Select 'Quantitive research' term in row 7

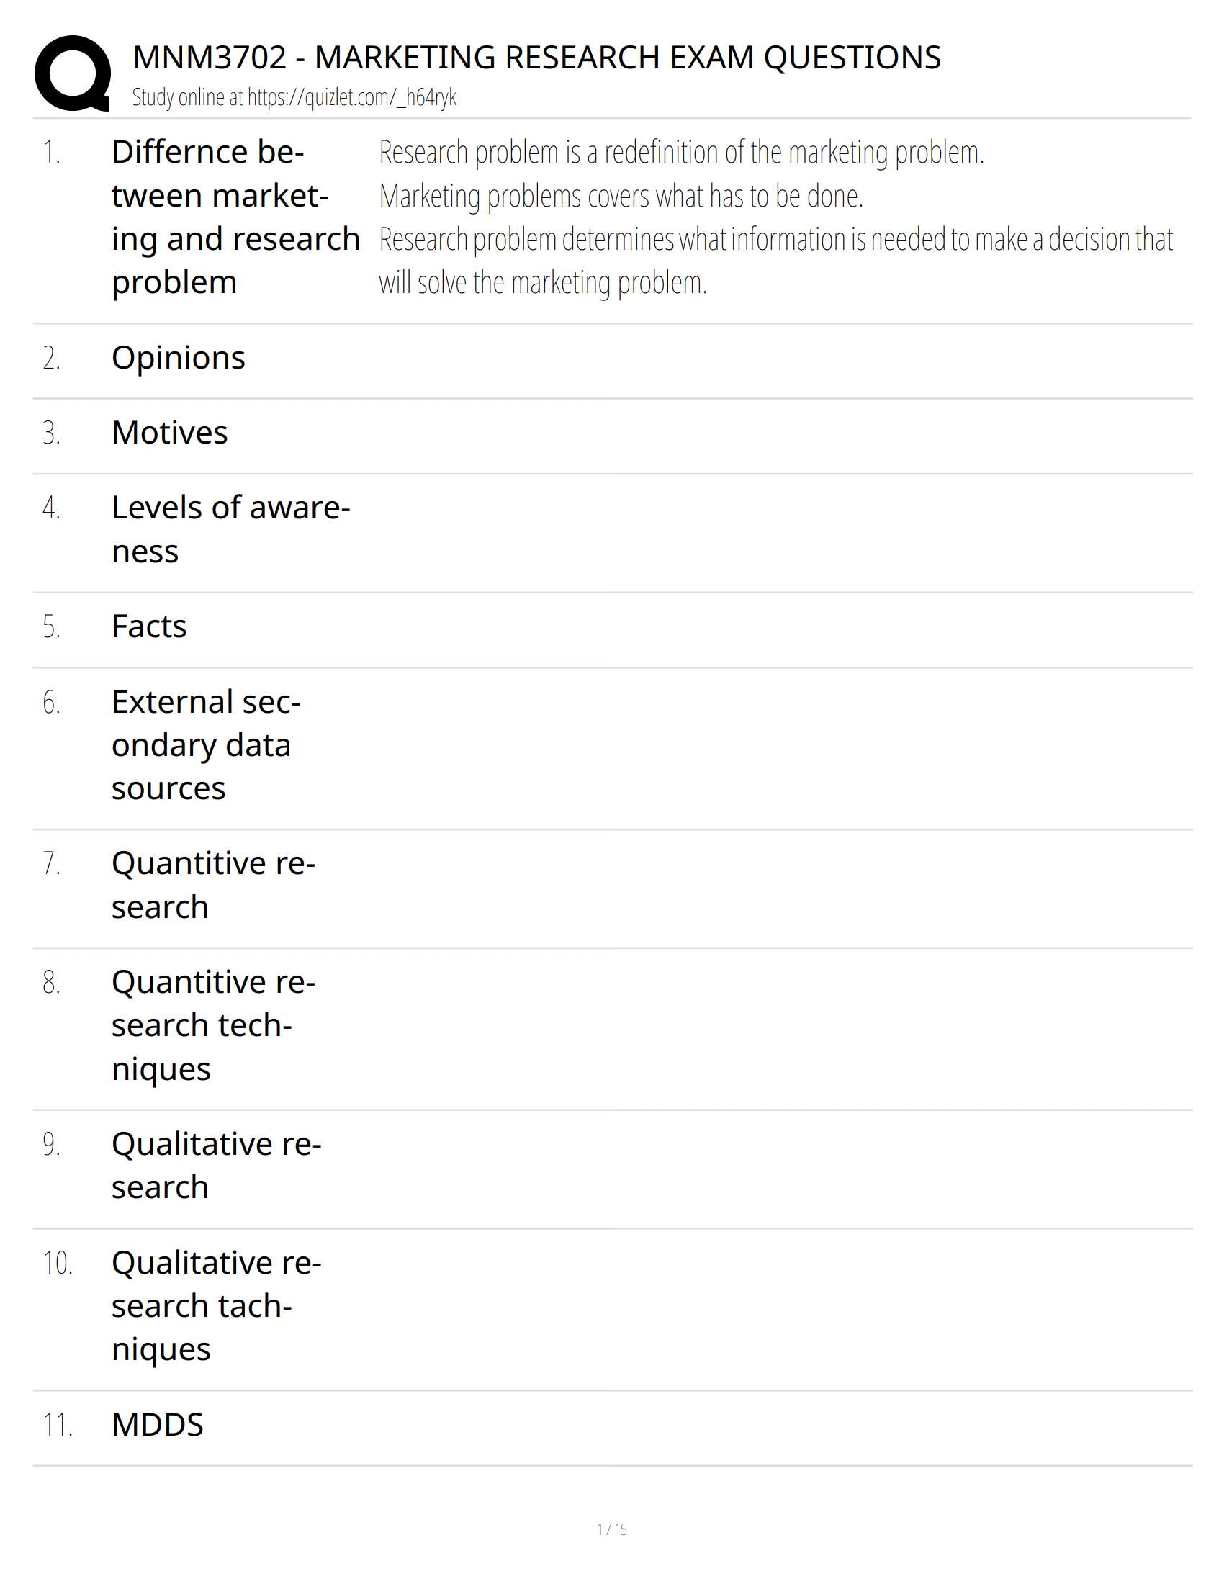212,885
